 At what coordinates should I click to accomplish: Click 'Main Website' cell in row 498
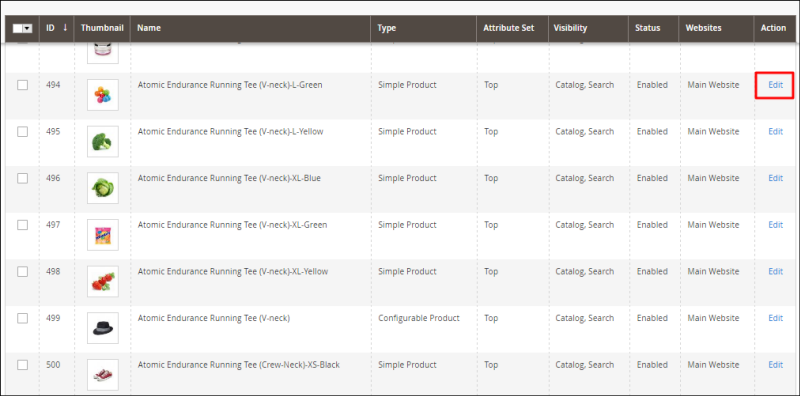(713, 271)
